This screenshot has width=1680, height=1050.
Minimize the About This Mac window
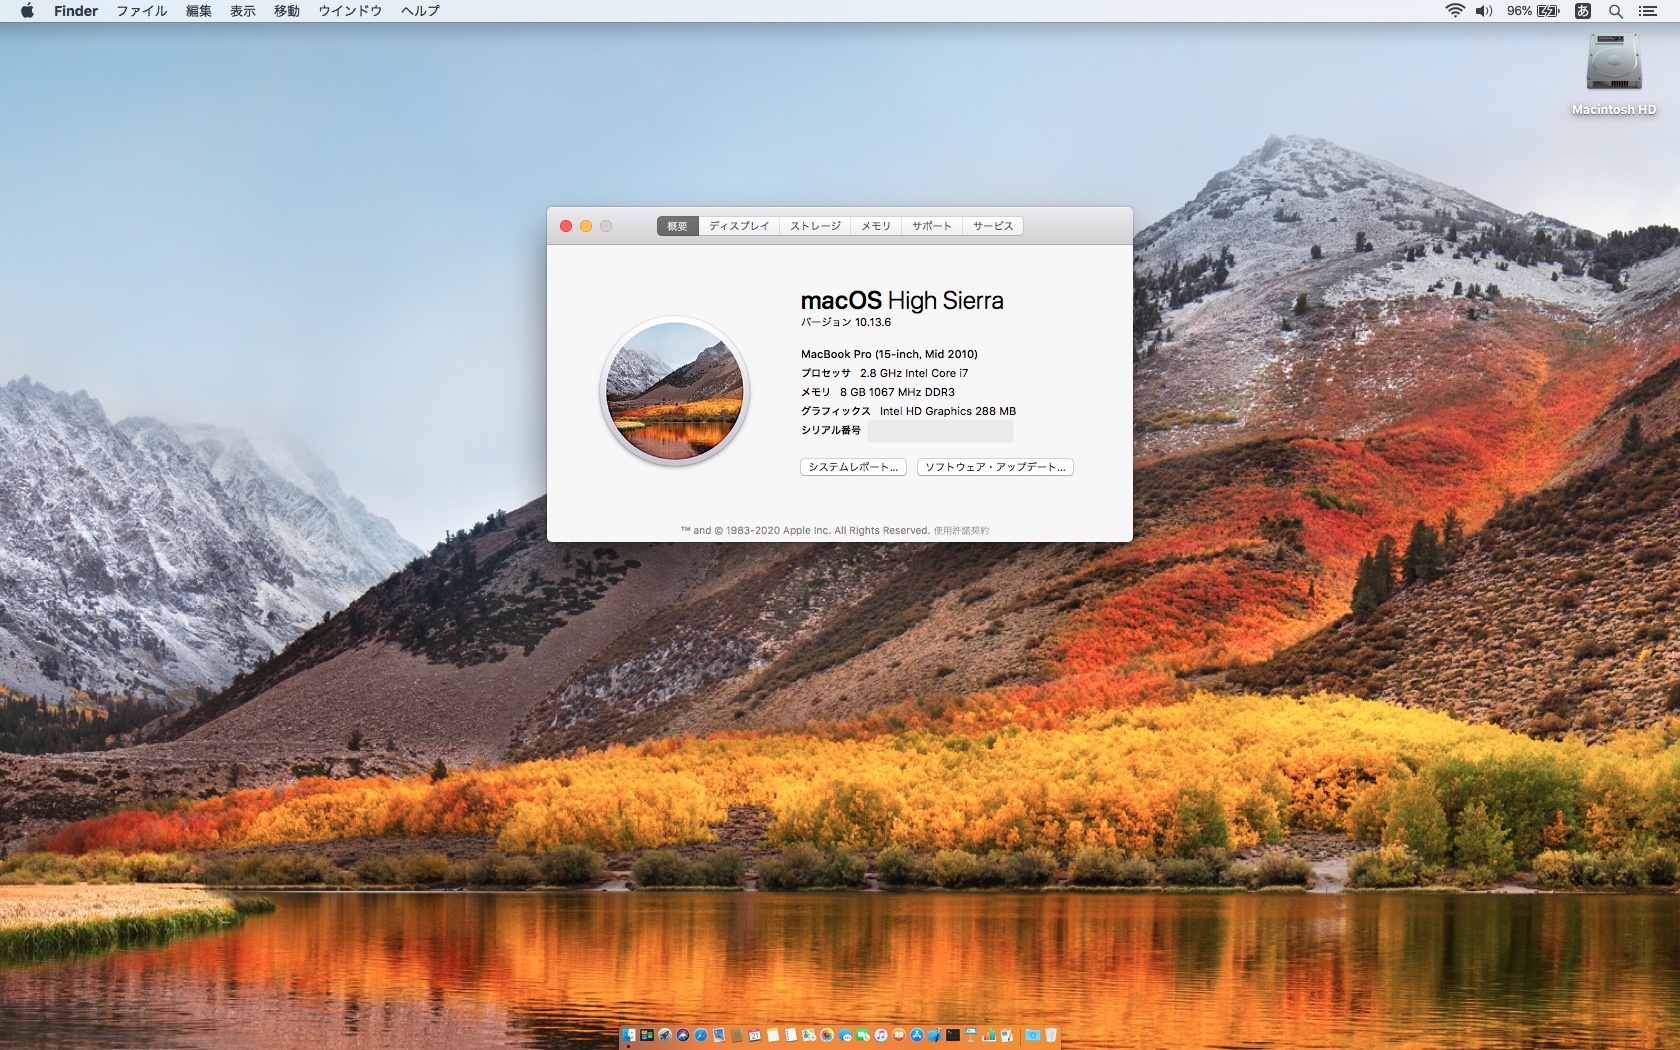tap(586, 226)
